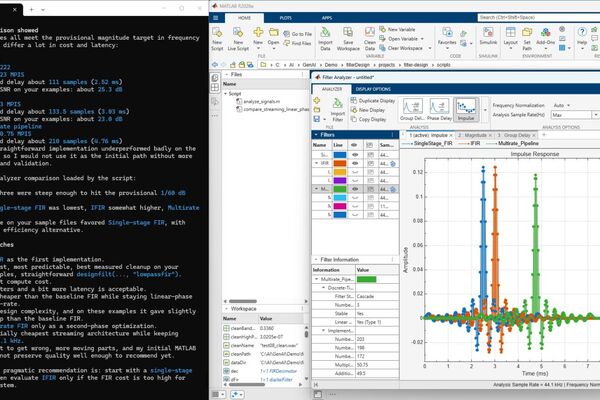This screenshot has width=600, height=400.
Task: Collapse the Filters panel header
Action: pos(316,135)
